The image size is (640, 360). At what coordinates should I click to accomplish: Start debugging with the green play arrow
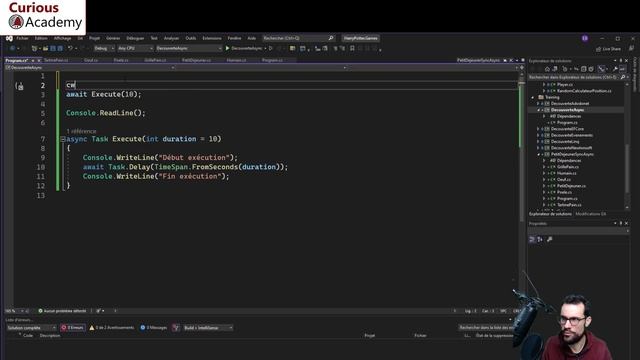(x=227, y=48)
